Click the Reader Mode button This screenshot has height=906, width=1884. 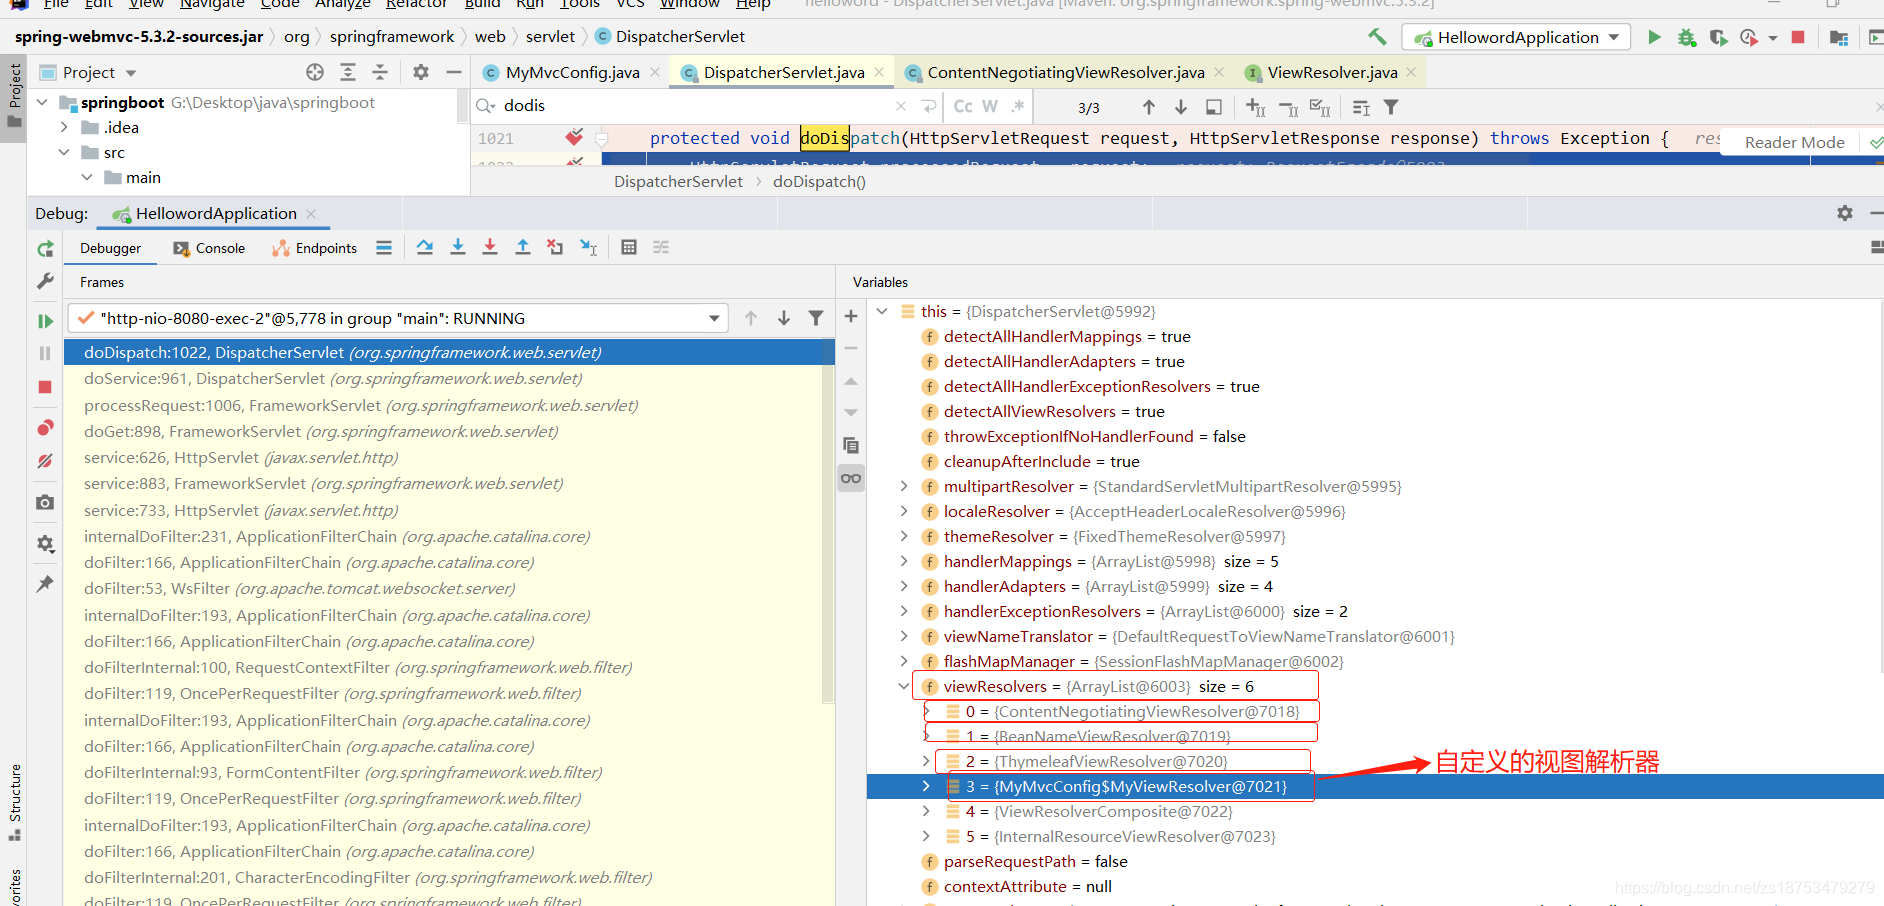[x=1794, y=142]
